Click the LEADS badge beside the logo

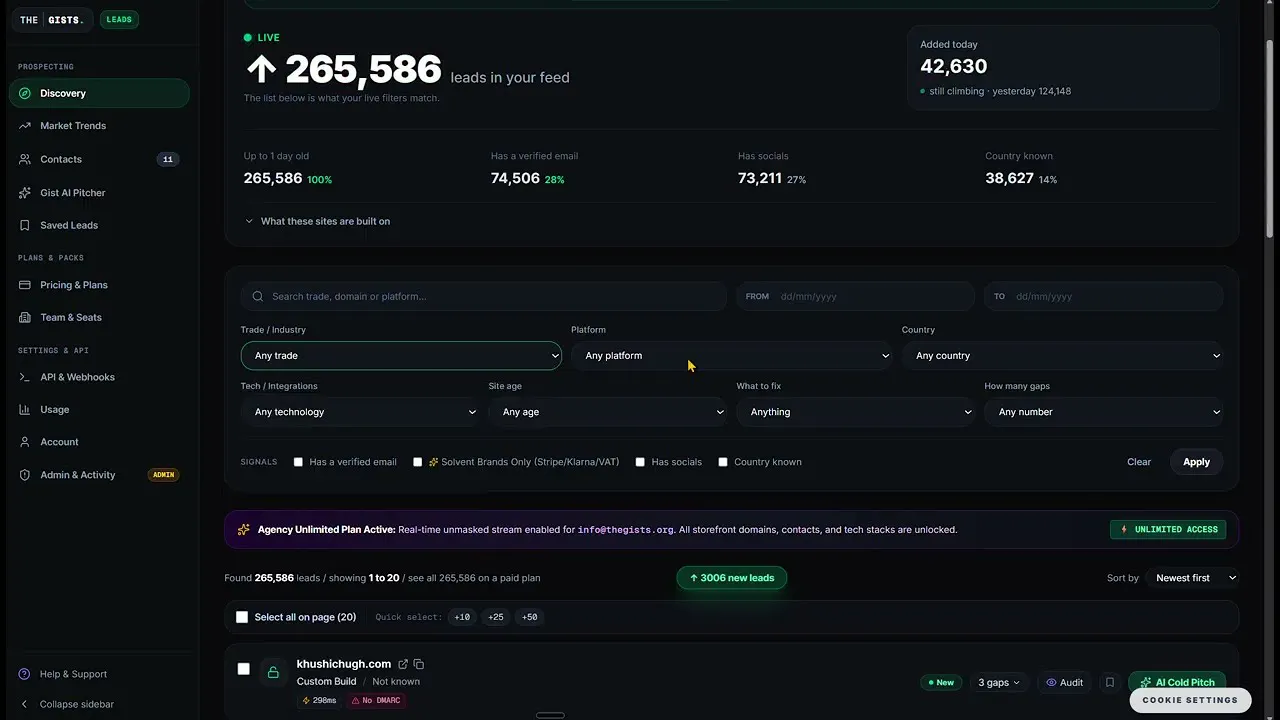tap(119, 20)
